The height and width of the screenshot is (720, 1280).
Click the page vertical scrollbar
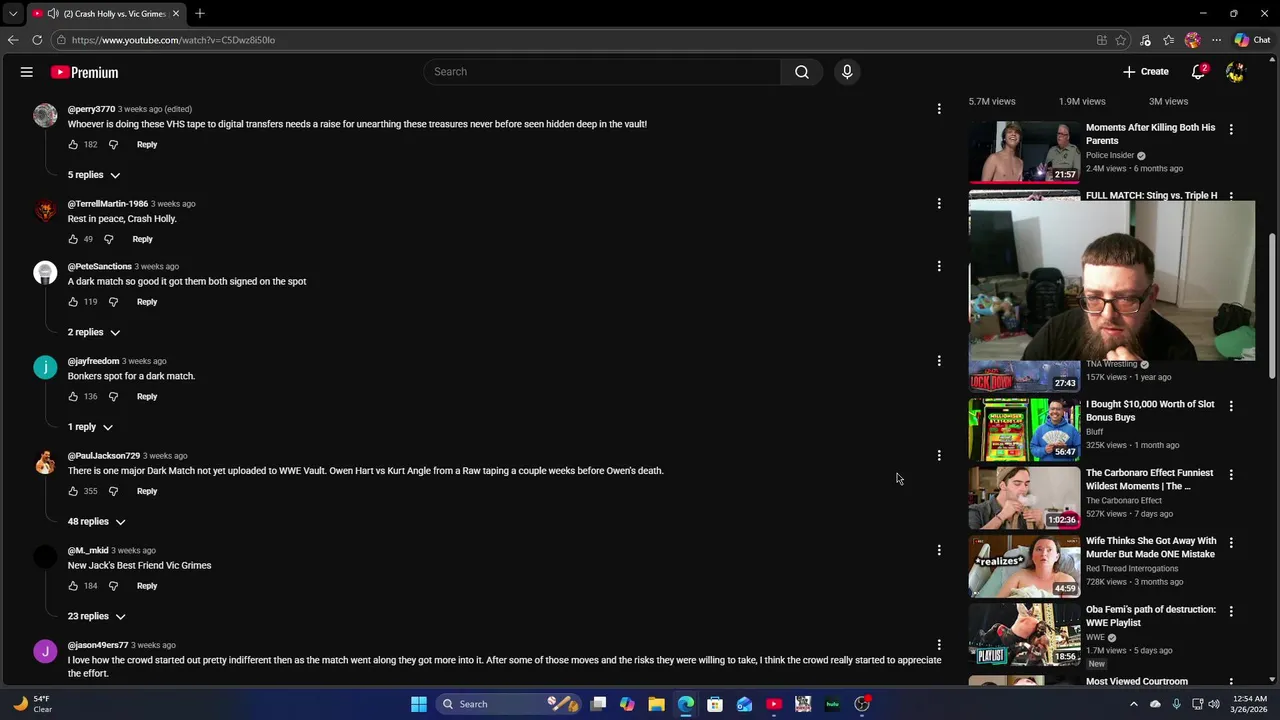[x=1273, y=305]
